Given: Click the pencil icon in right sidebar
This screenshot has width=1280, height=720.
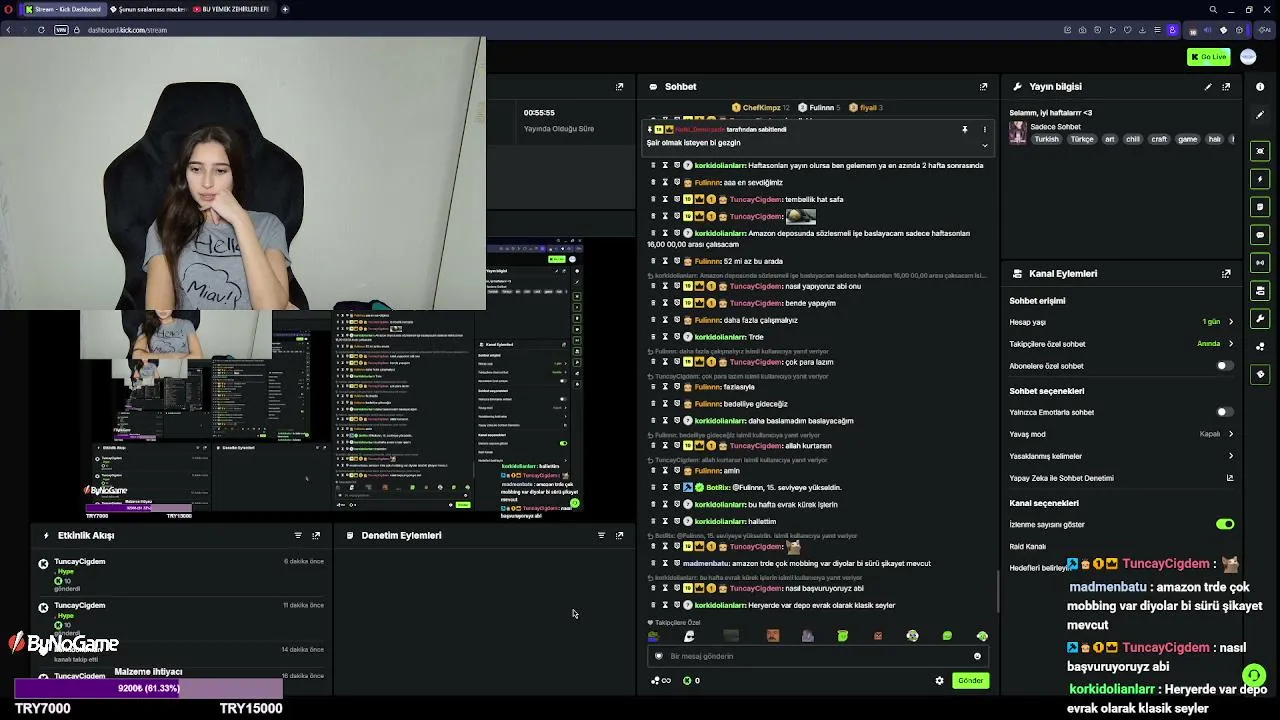Looking at the screenshot, I should click(x=1260, y=115).
